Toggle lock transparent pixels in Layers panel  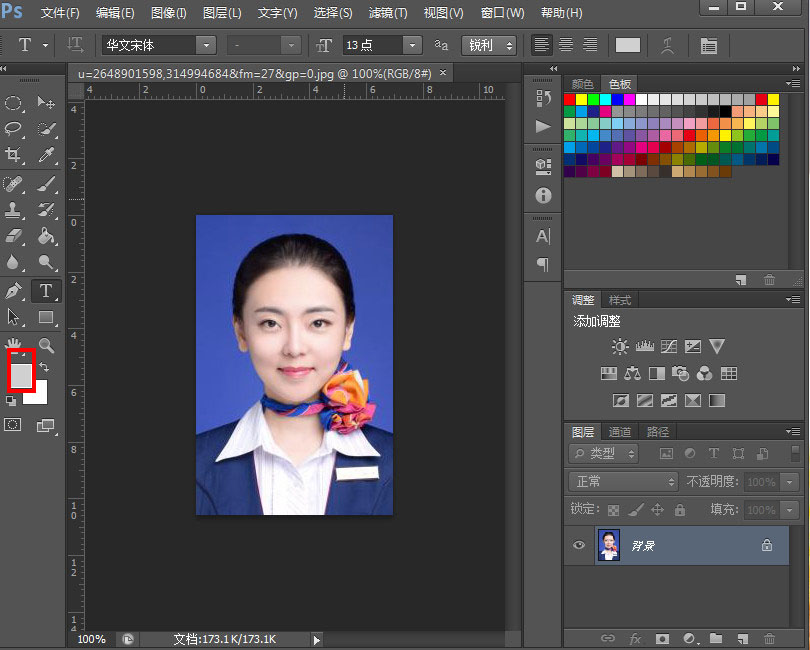614,510
